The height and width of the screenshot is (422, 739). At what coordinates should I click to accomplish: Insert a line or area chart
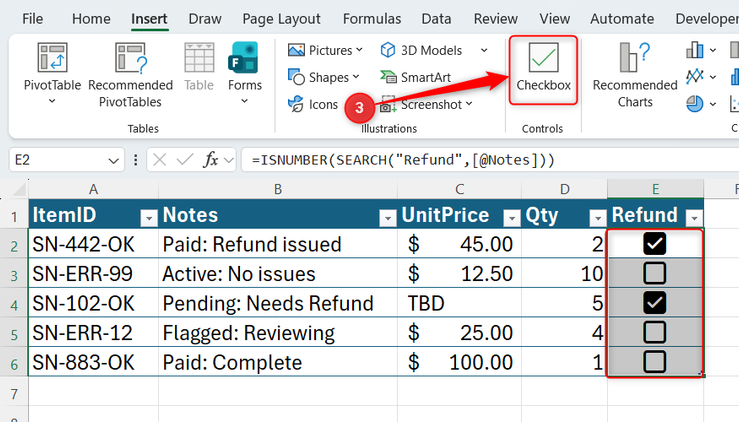(x=695, y=76)
